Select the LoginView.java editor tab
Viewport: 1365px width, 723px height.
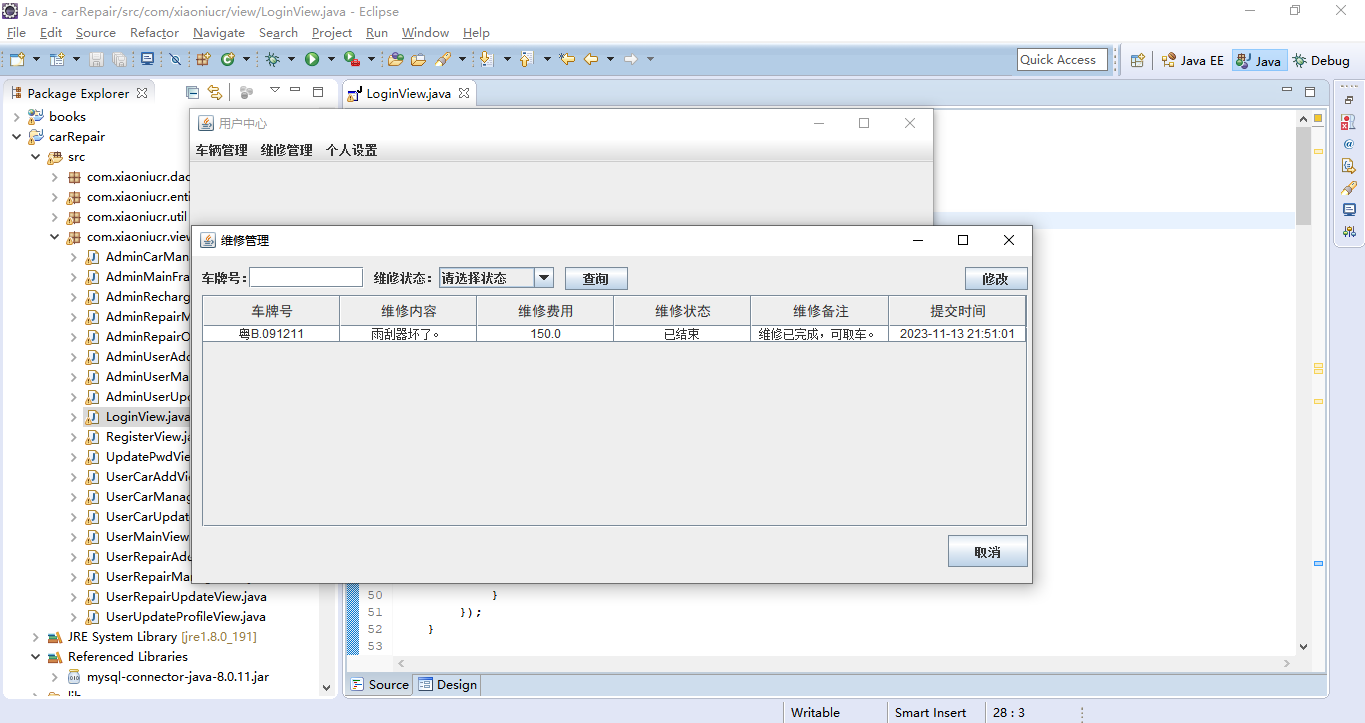408,93
